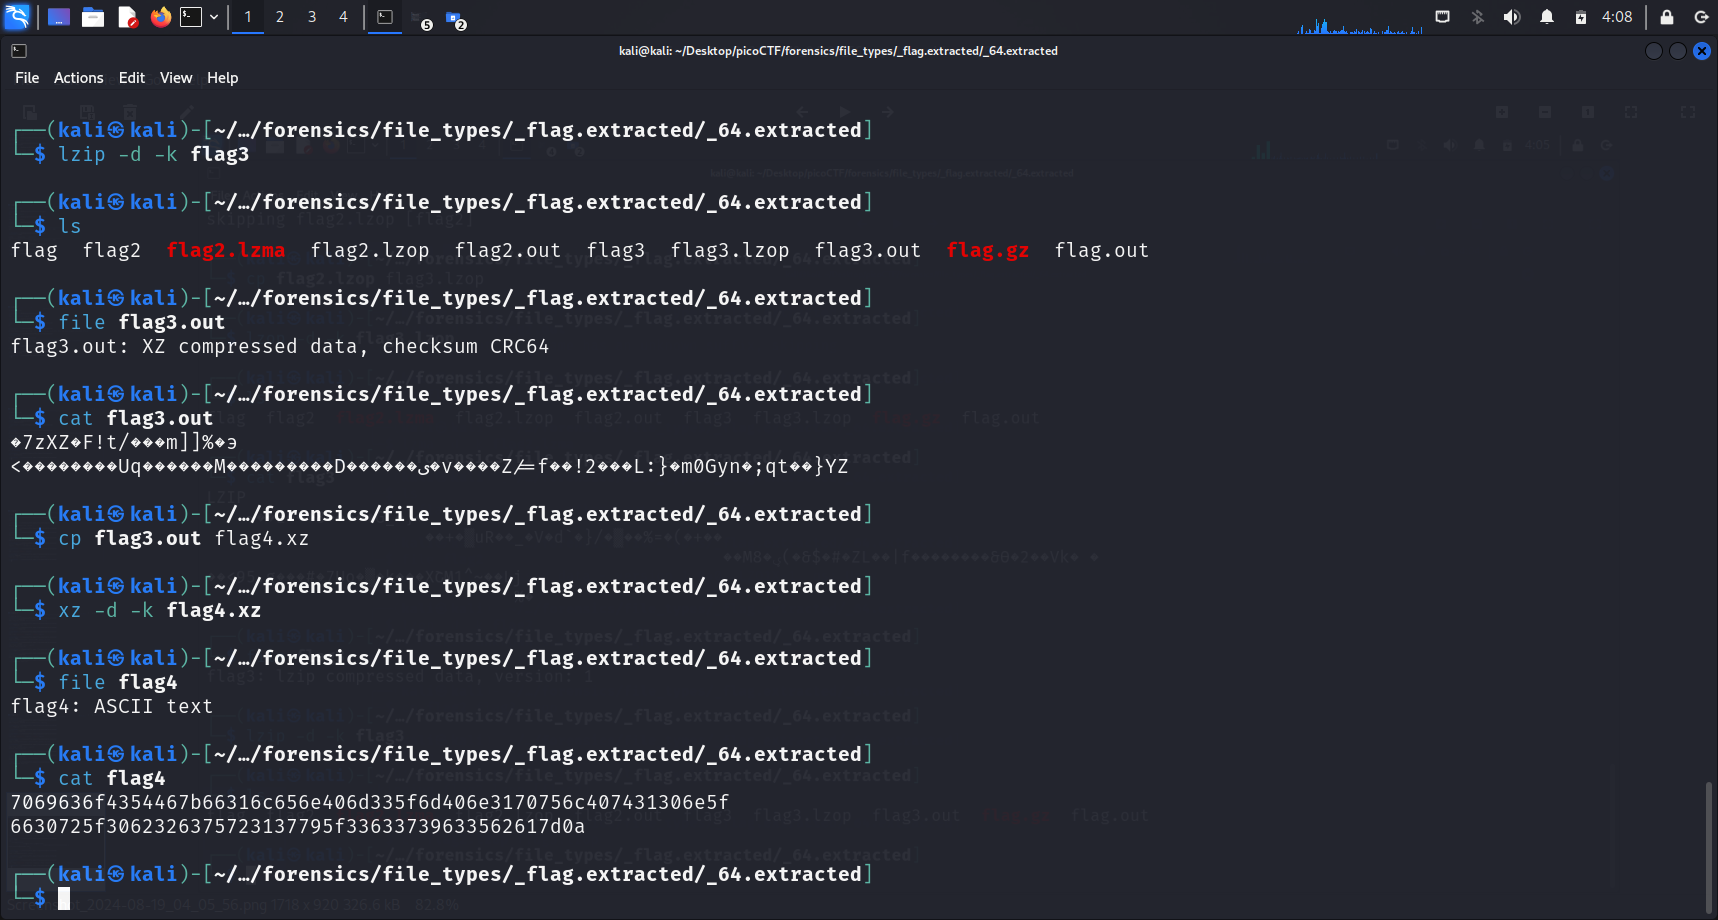Open the Kali applications menu
Screen dimensions: 1718x920
pyautogui.click(x=17, y=17)
